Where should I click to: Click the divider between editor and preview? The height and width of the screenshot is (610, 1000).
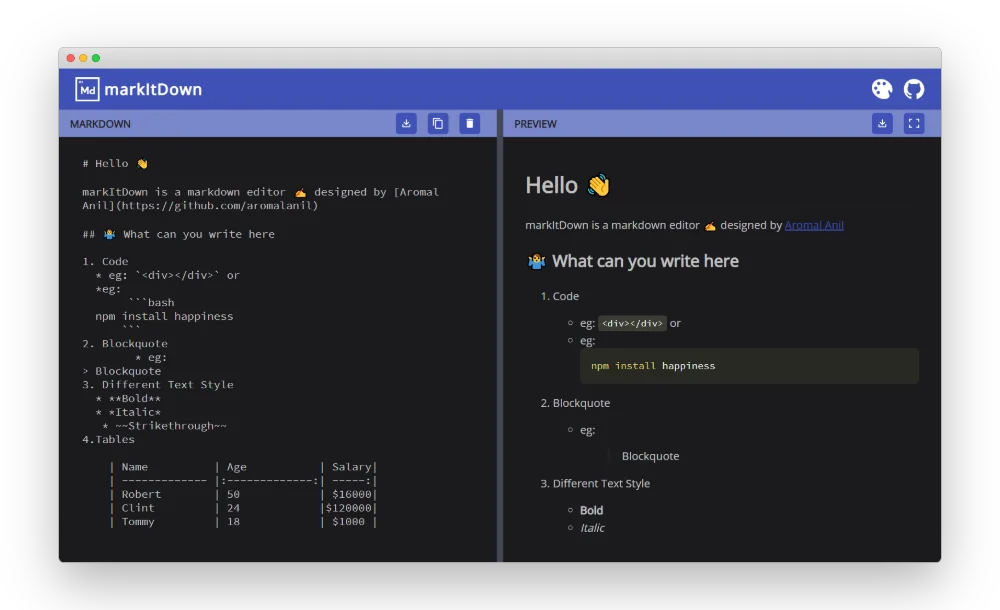tap(500, 336)
